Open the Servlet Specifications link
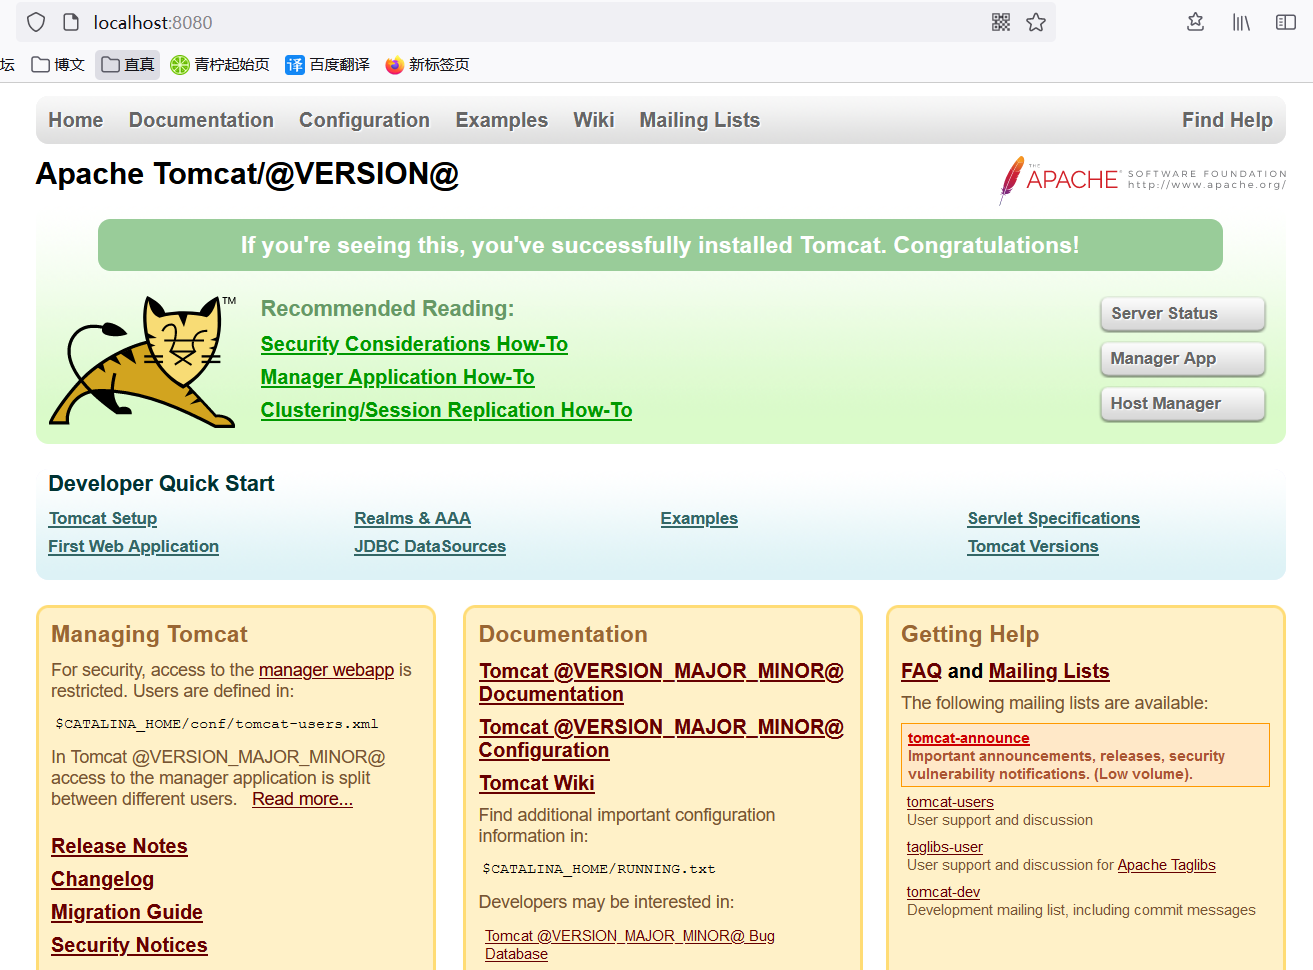 pyautogui.click(x=1053, y=518)
